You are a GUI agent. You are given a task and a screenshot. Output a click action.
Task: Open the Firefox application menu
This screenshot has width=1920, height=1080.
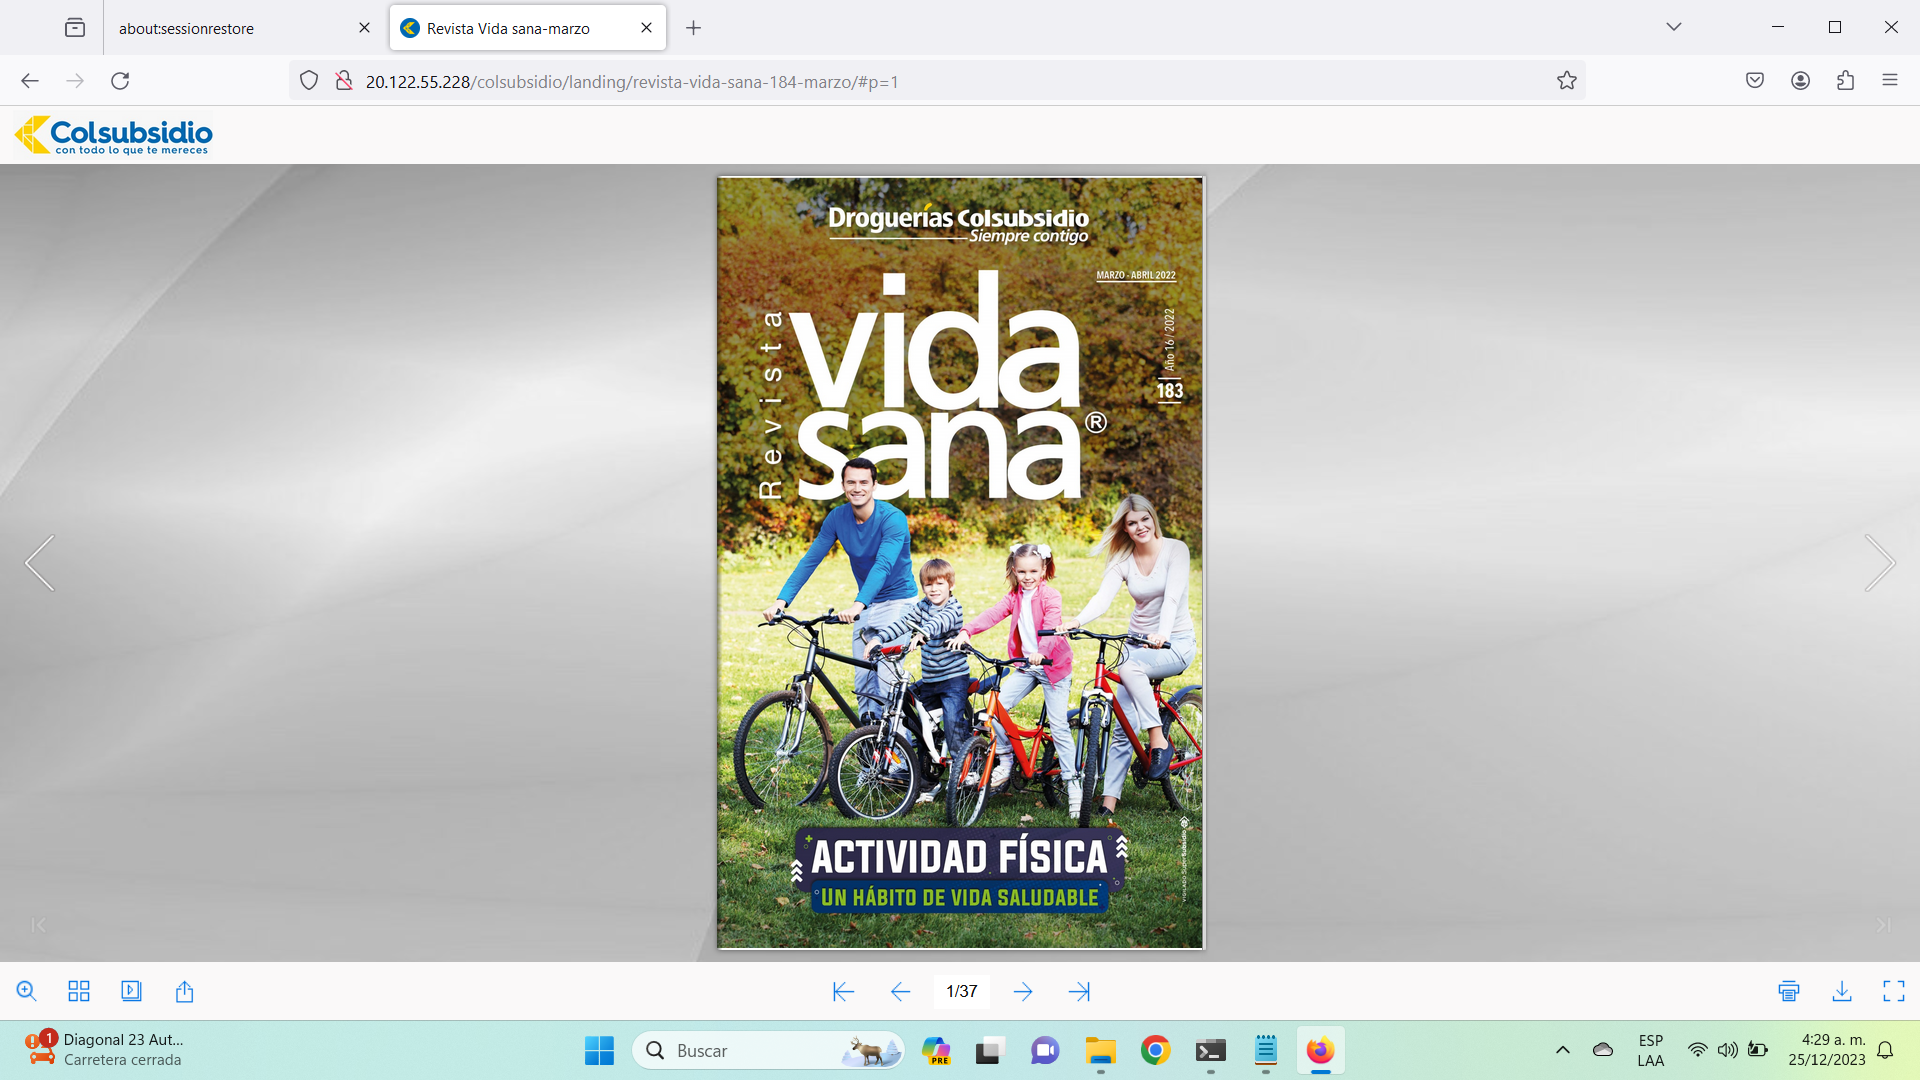(1889, 80)
